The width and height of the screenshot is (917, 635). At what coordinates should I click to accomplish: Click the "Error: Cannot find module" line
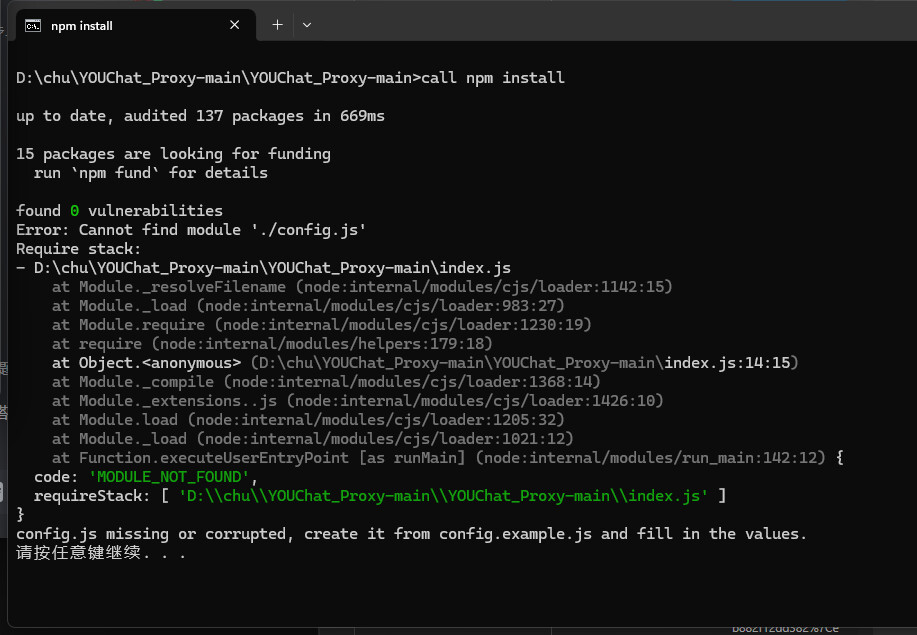[190, 230]
